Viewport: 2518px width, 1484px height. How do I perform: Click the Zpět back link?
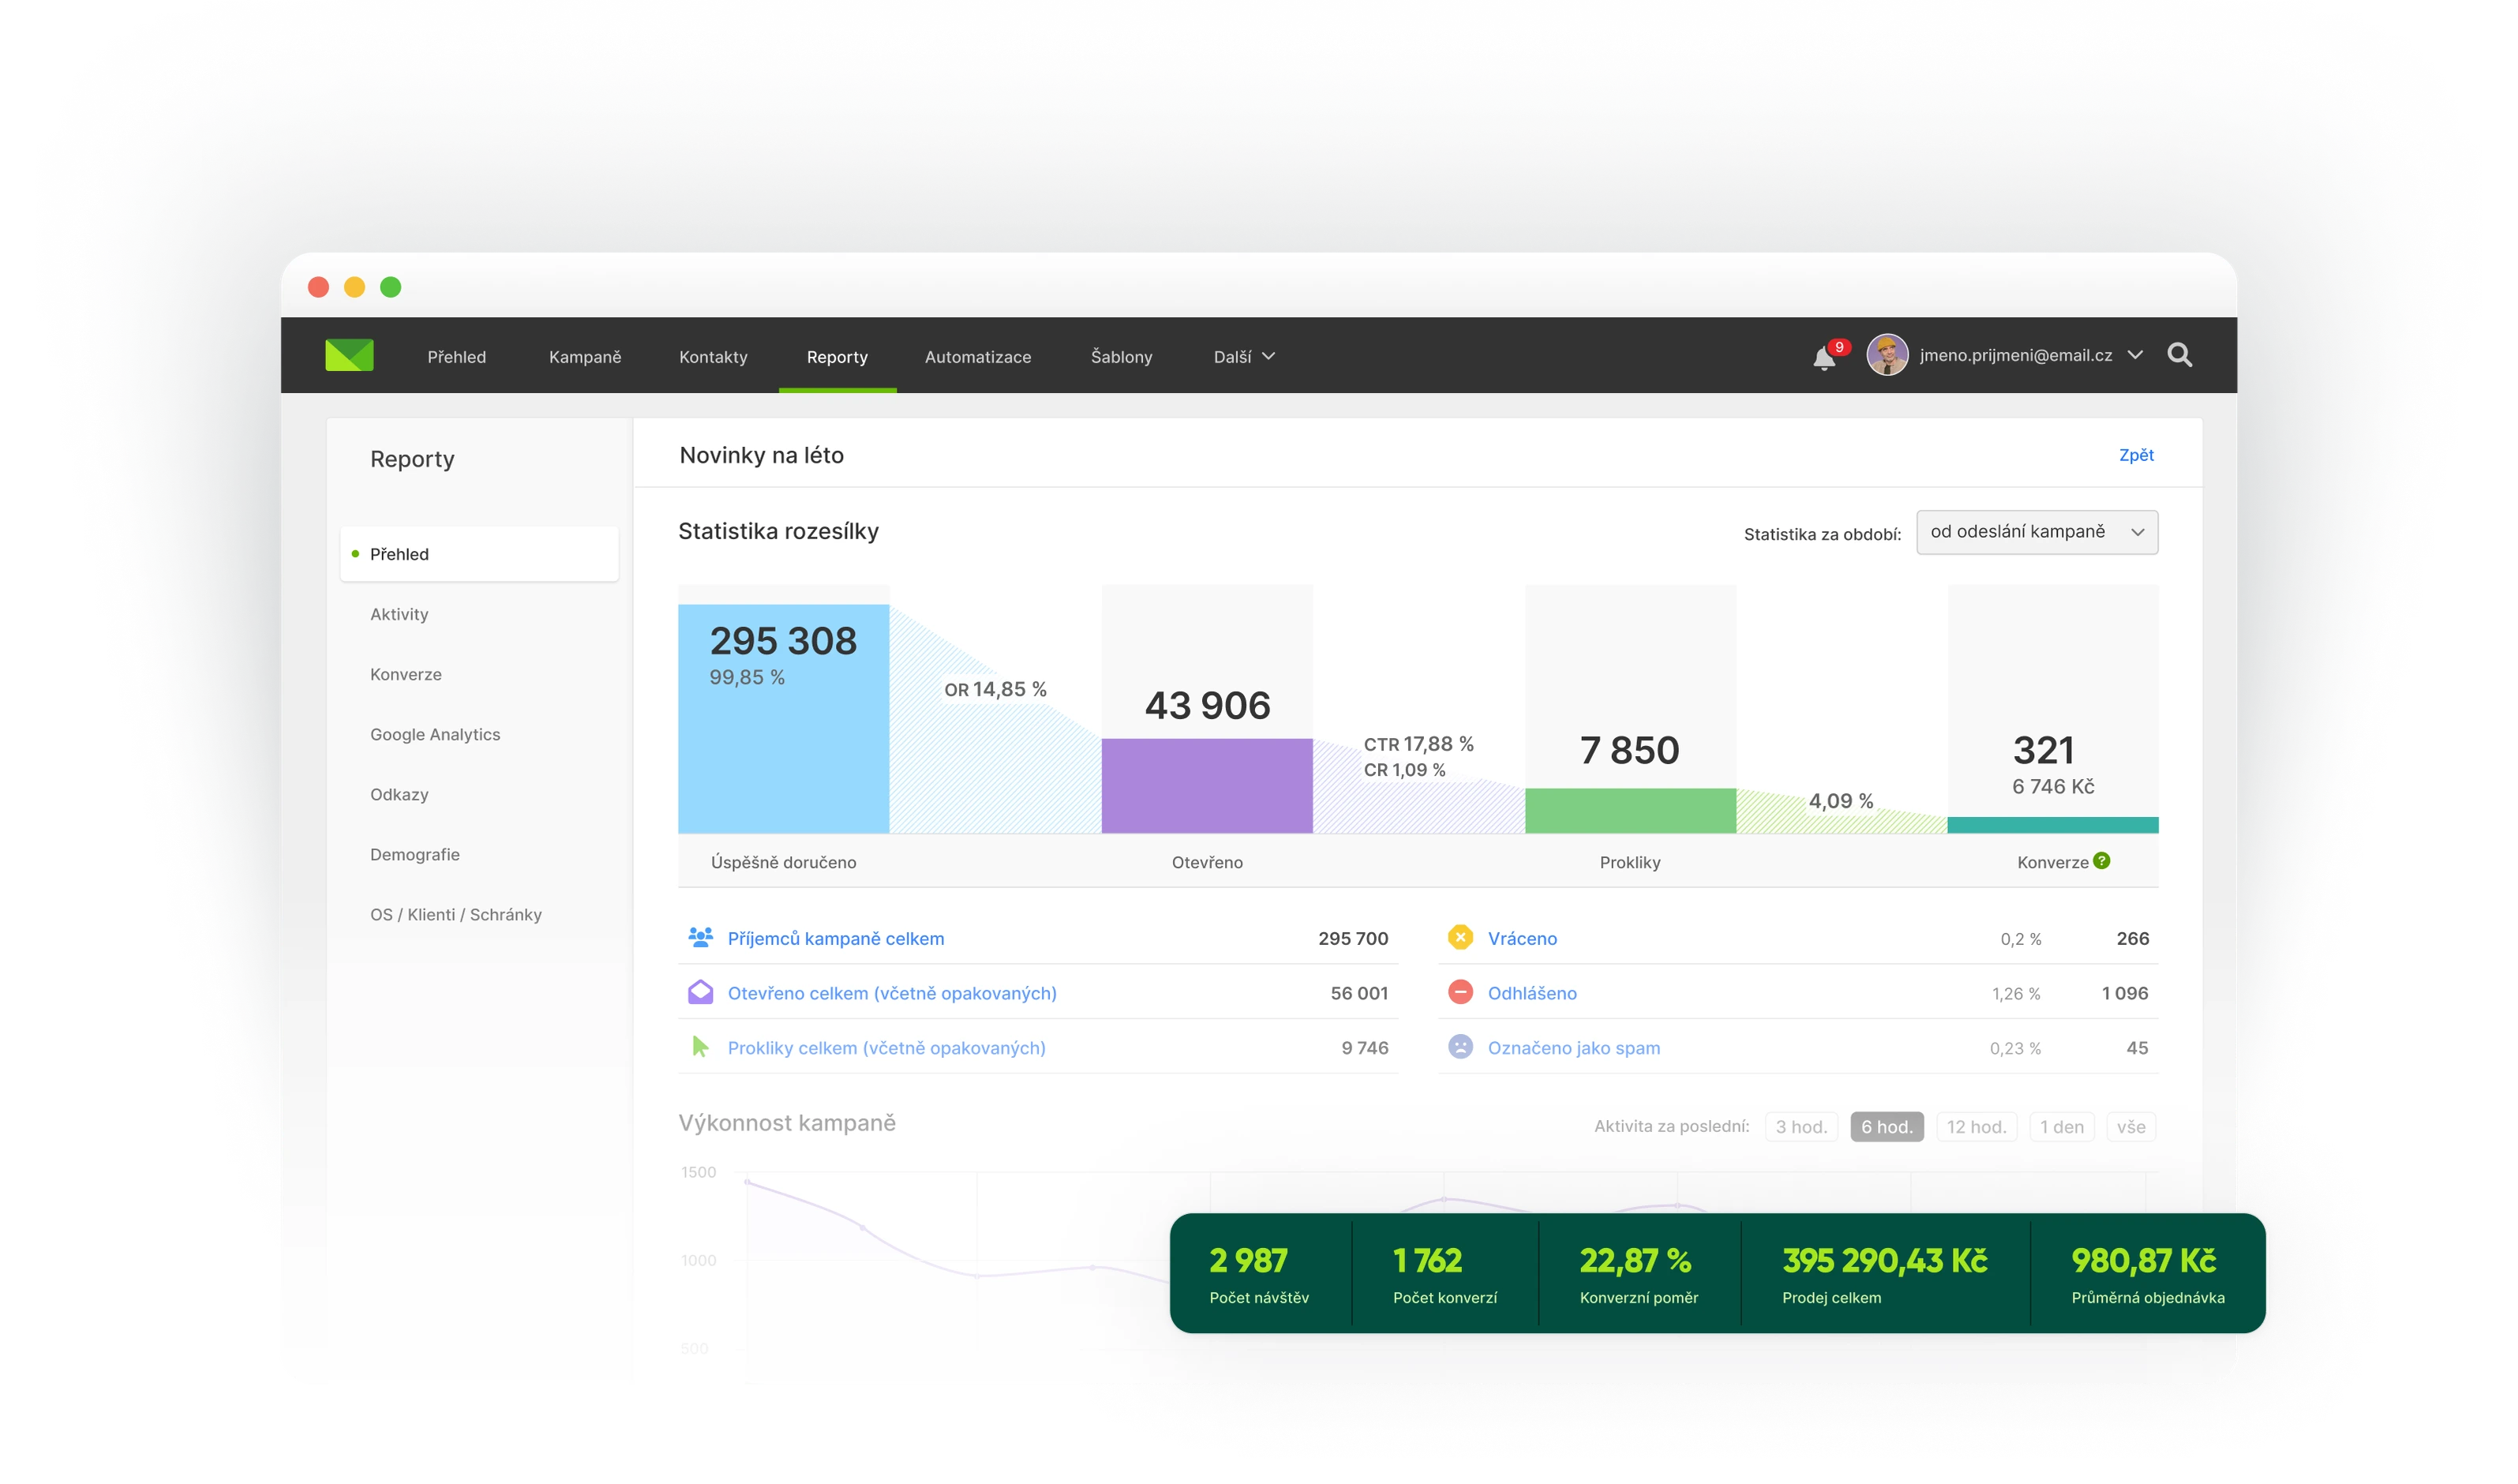(2136, 455)
